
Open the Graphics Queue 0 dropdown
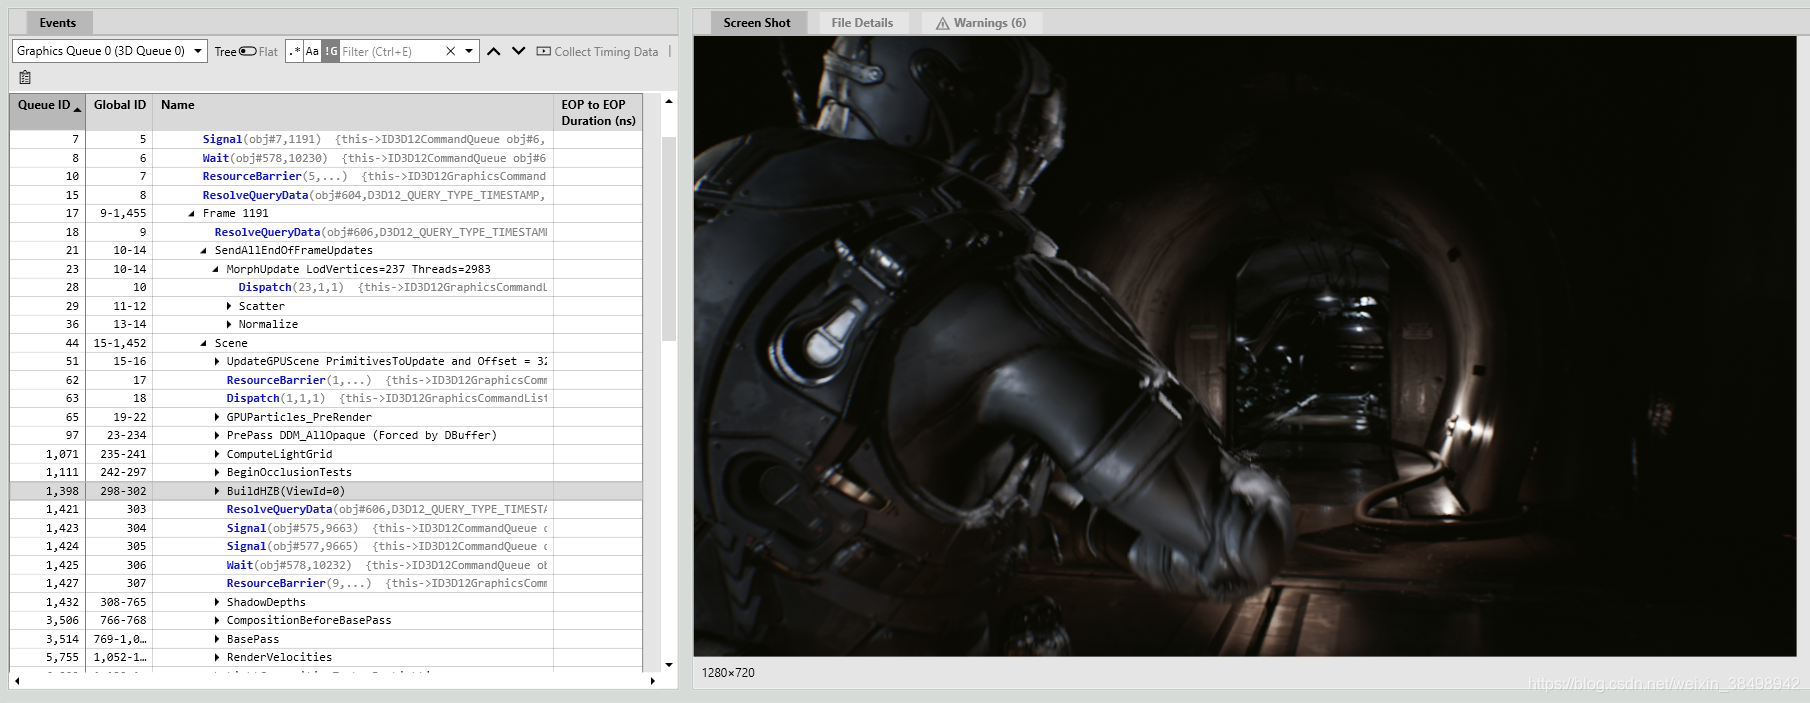tap(110, 51)
